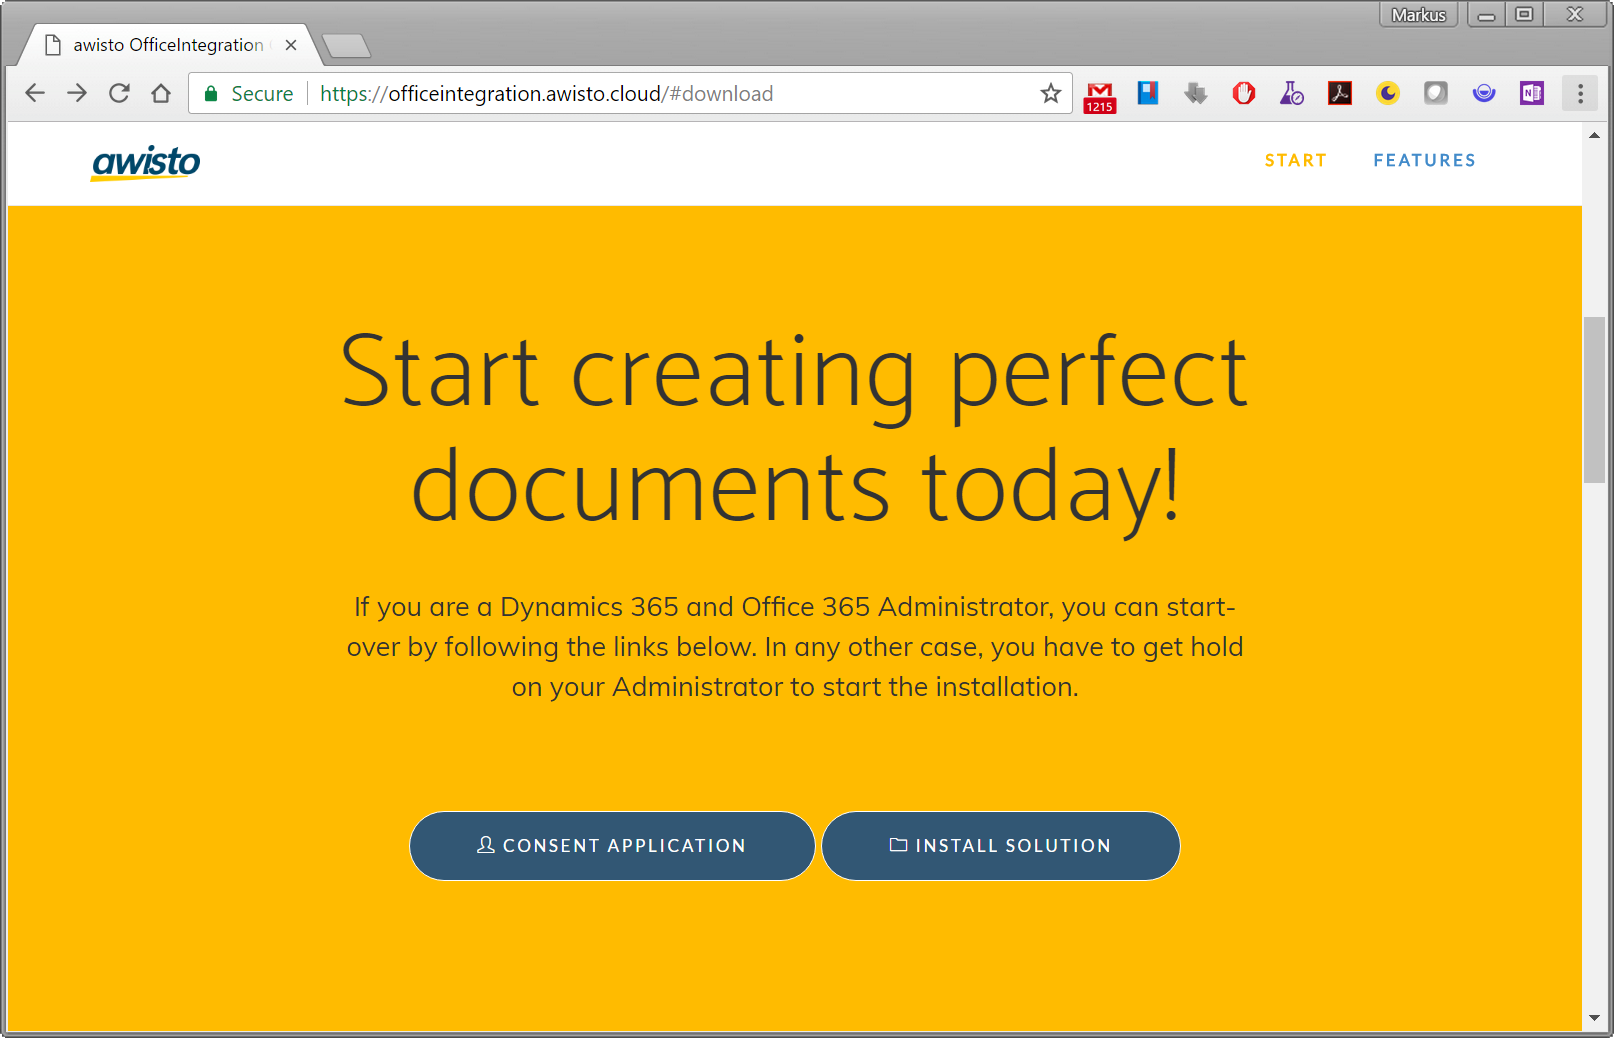The height and width of the screenshot is (1038, 1614).
Task: Open the home page icon
Action: pyautogui.click(x=161, y=93)
